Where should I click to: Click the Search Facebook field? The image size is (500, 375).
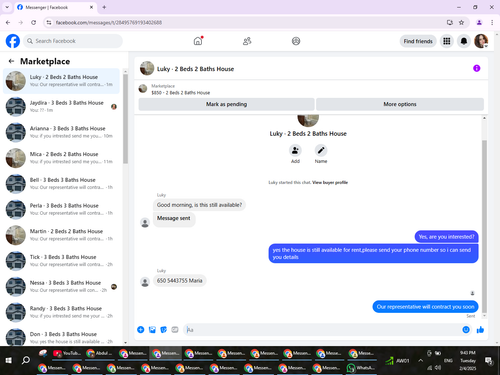(73, 41)
